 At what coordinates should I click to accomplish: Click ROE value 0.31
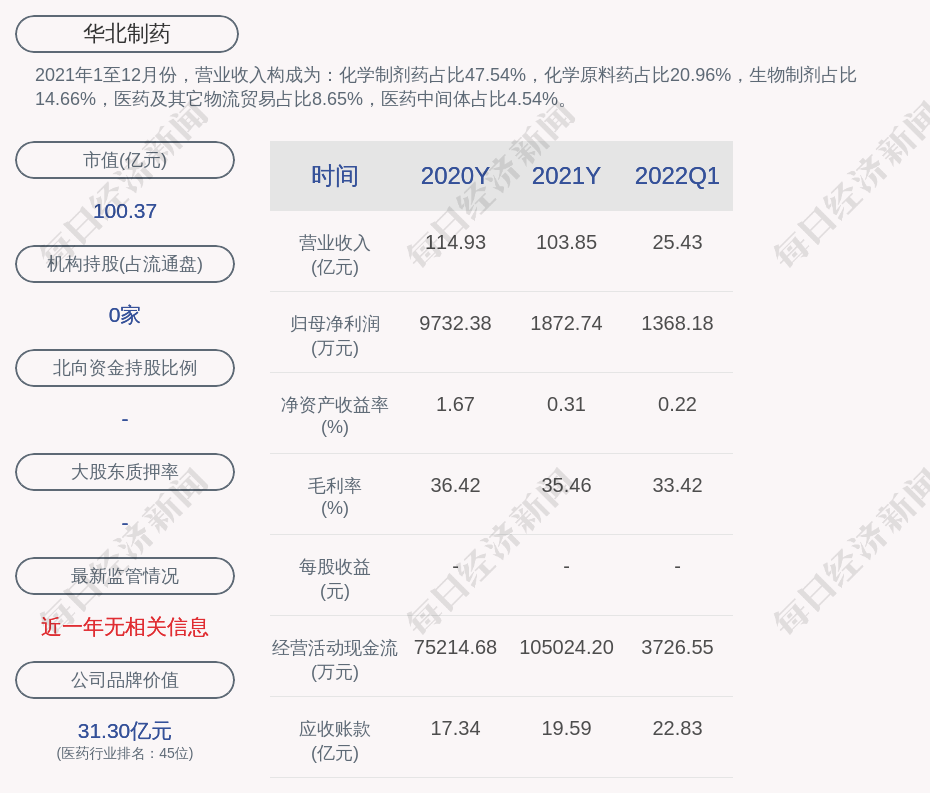click(566, 405)
